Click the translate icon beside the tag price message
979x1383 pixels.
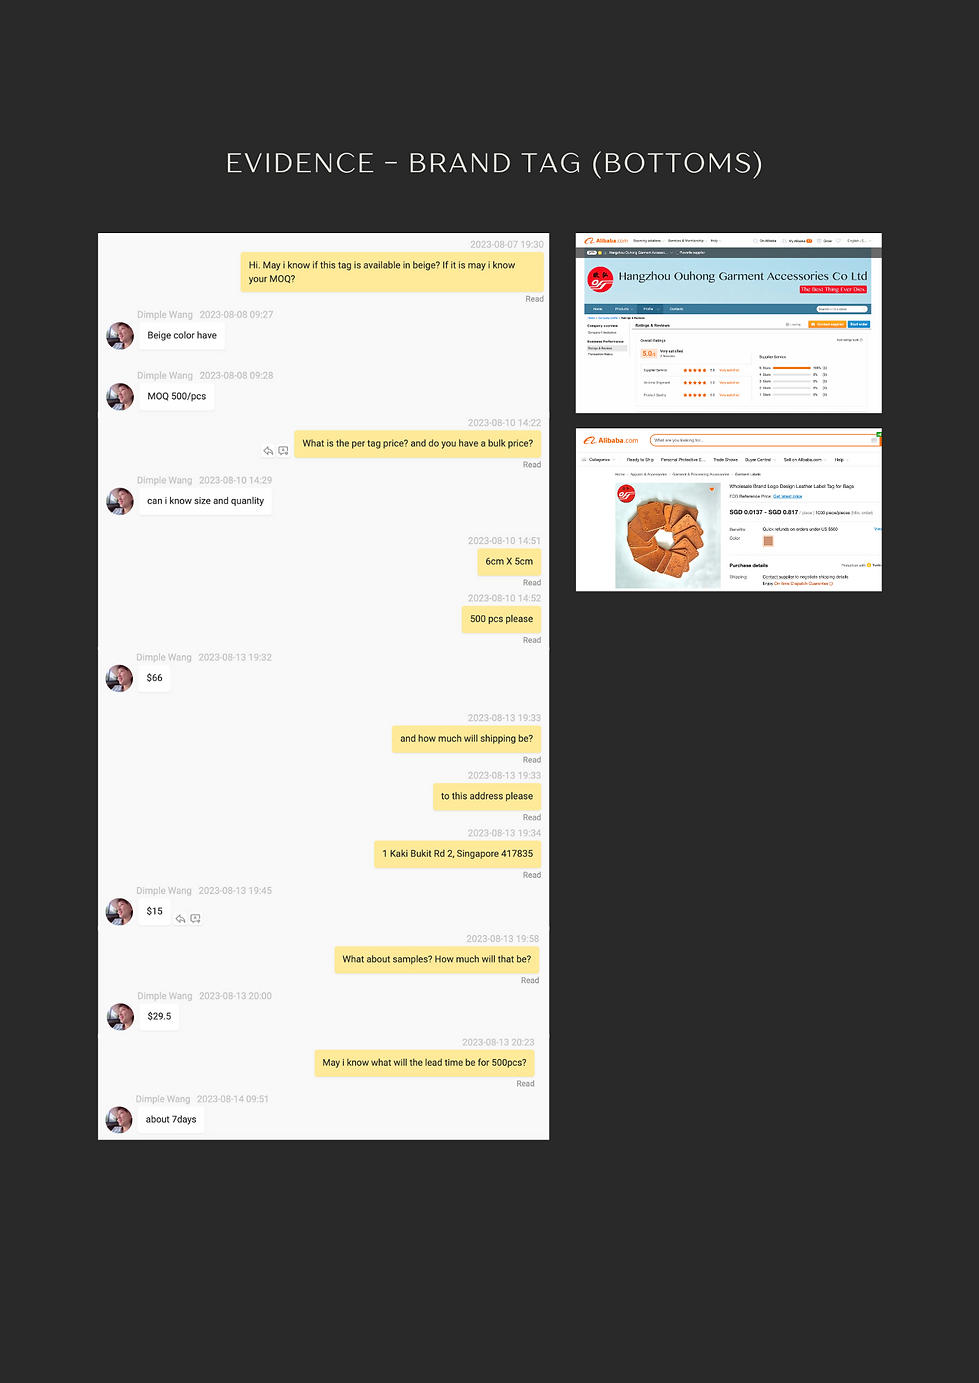tap(283, 451)
